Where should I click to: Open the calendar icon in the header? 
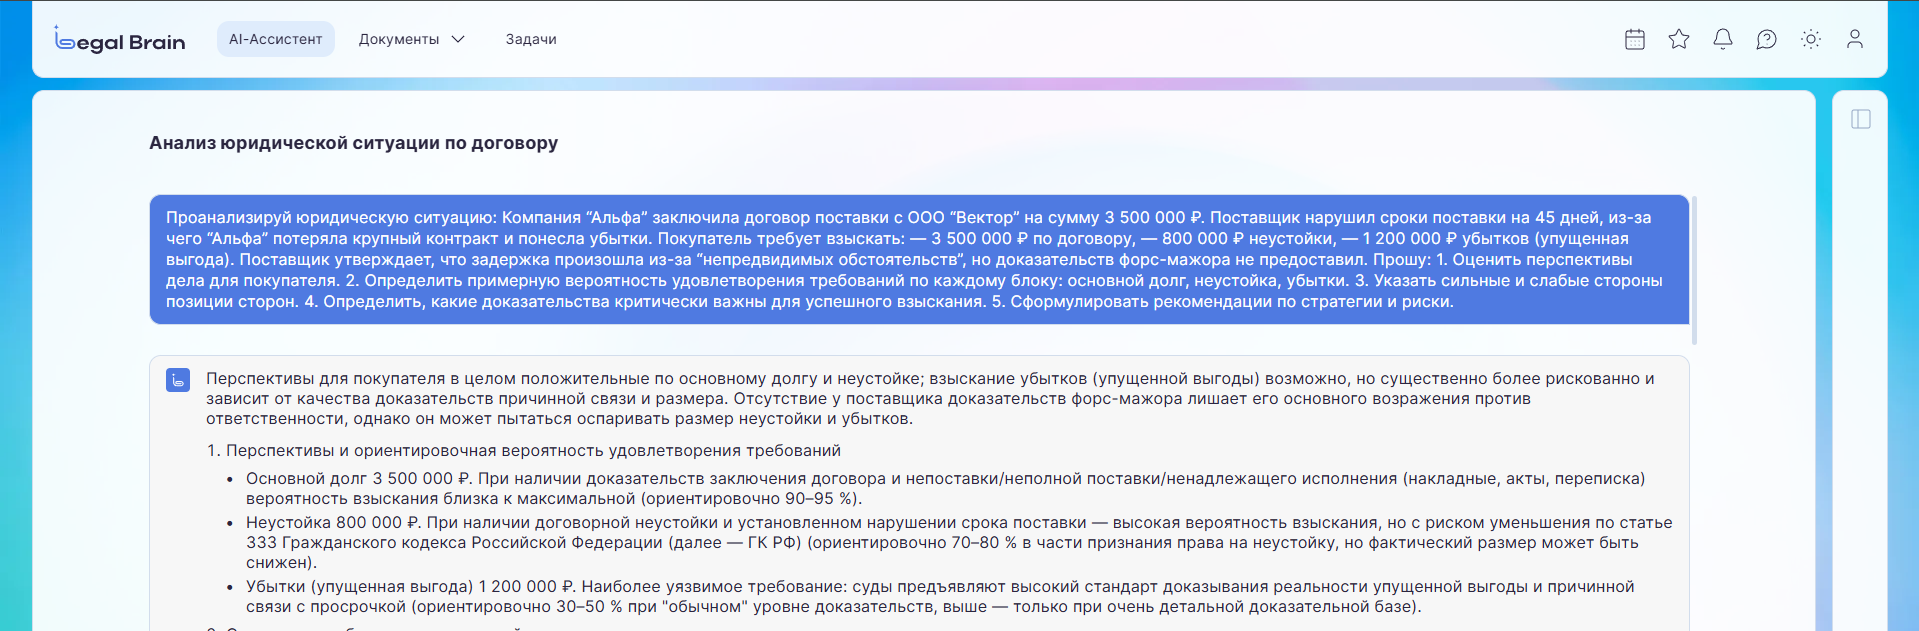[x=1635, y=39]
